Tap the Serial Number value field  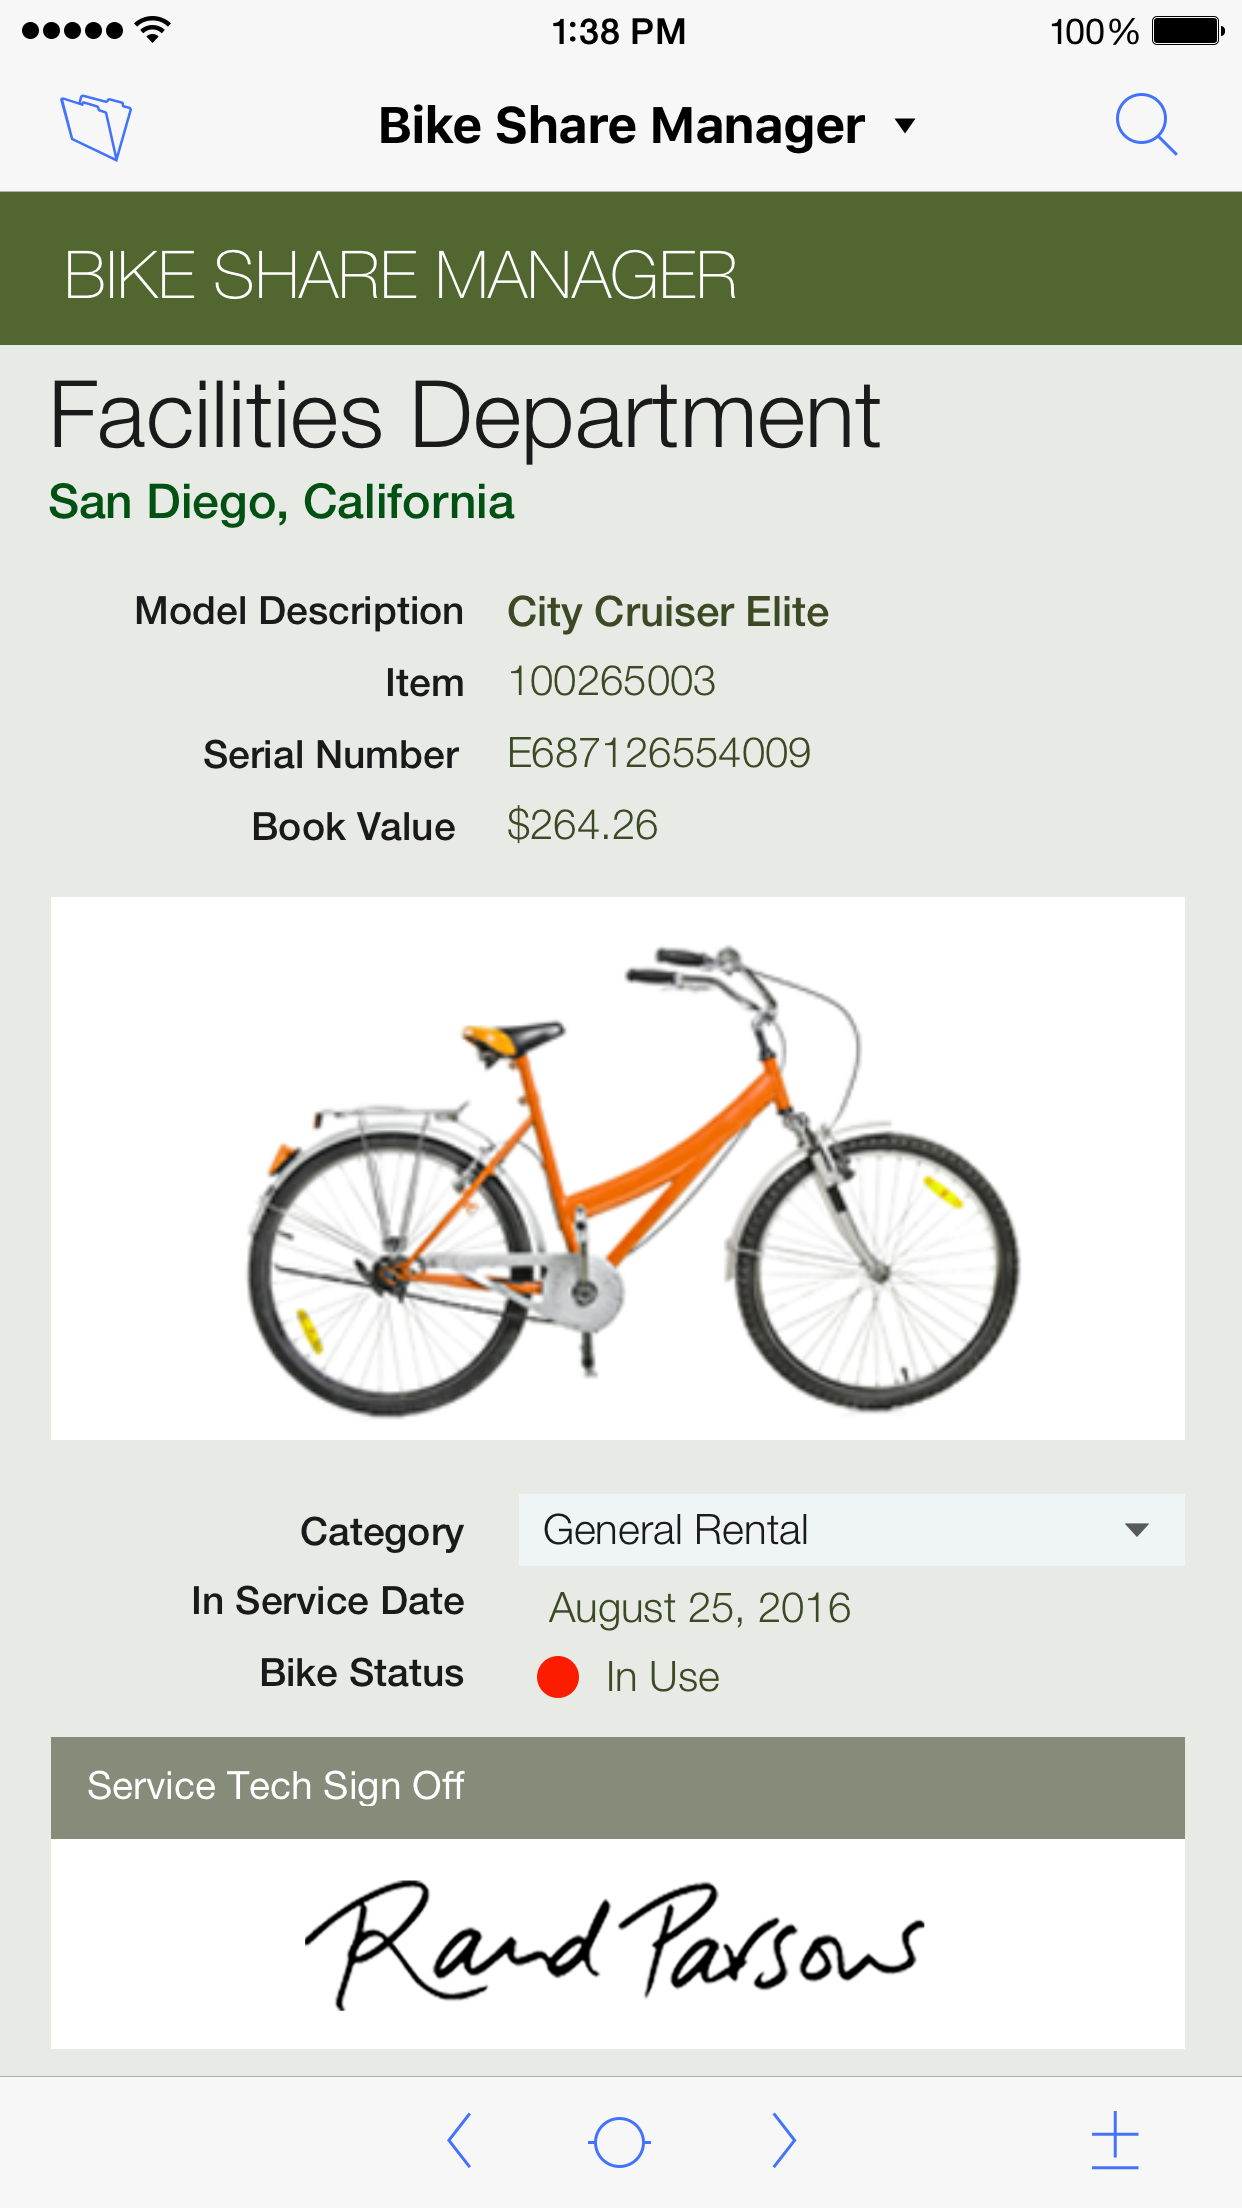pyautogui.click(x=658, y=754)
